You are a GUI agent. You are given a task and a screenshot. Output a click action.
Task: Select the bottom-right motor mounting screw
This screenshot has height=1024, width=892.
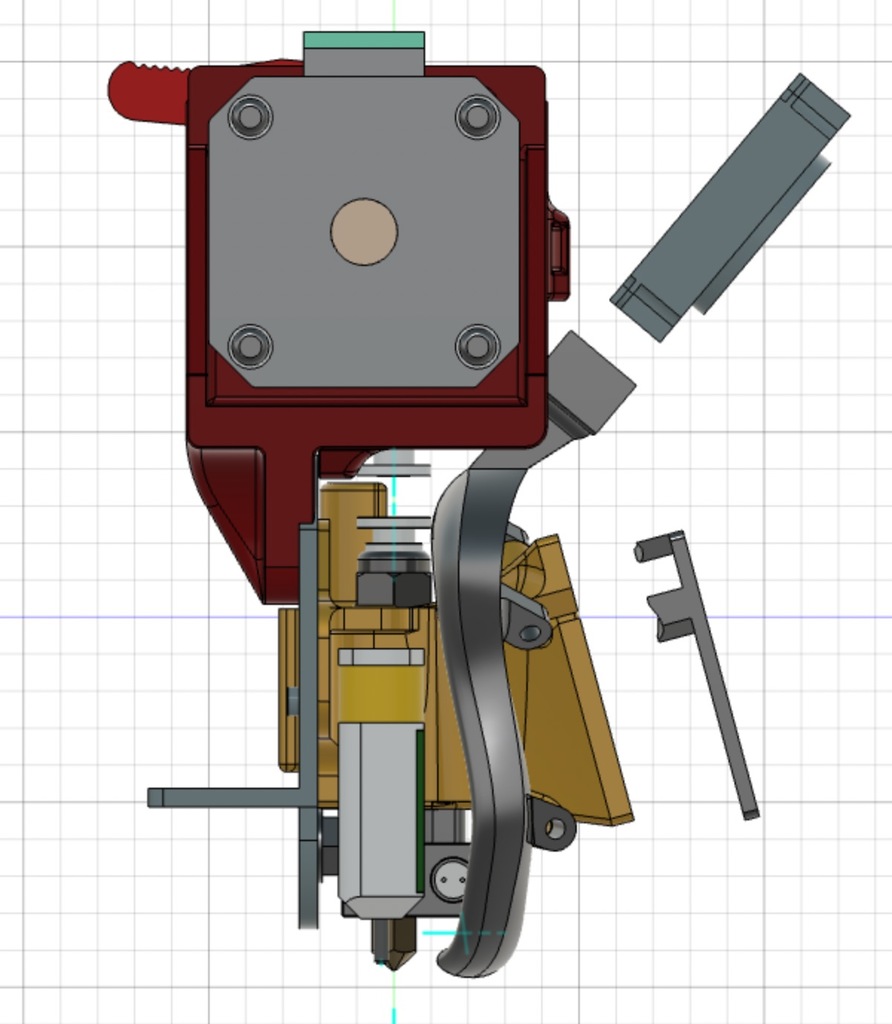click(477, 345)
